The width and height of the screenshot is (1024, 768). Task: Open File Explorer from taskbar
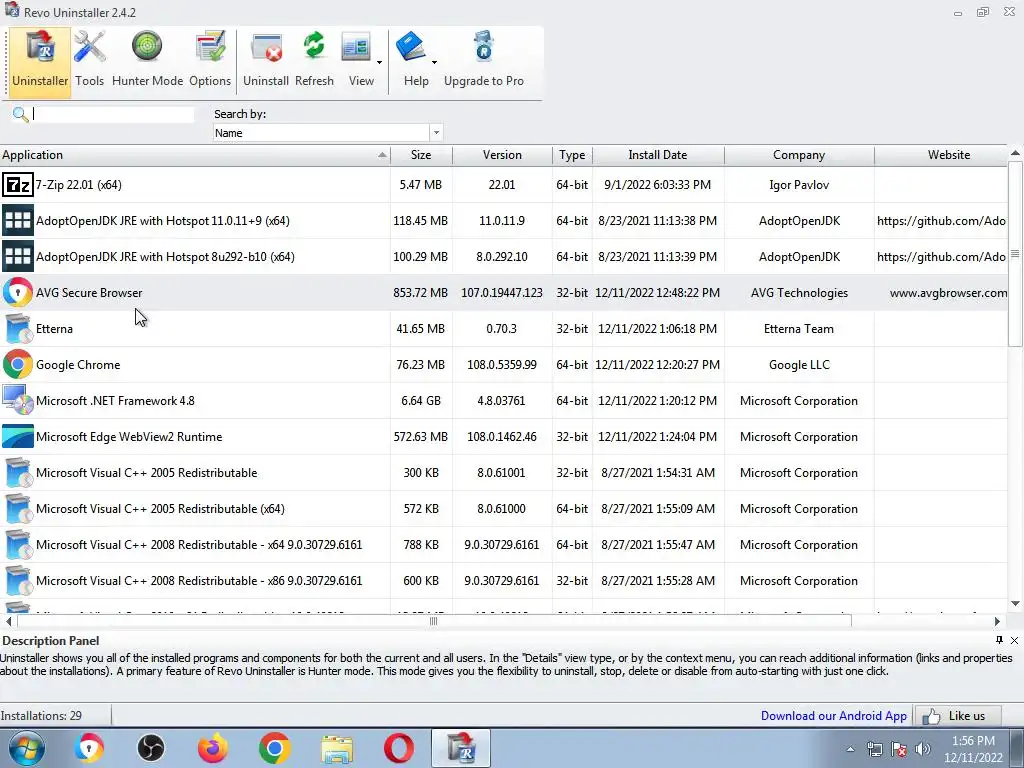point(337,748)
